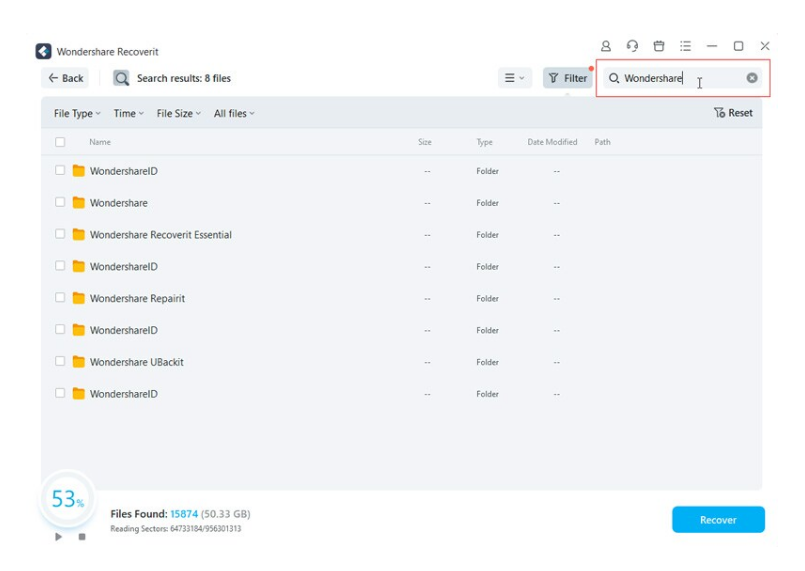The image size is (805, 571).
Task: Open the view mode list dropdown
Action: [514, 78]
